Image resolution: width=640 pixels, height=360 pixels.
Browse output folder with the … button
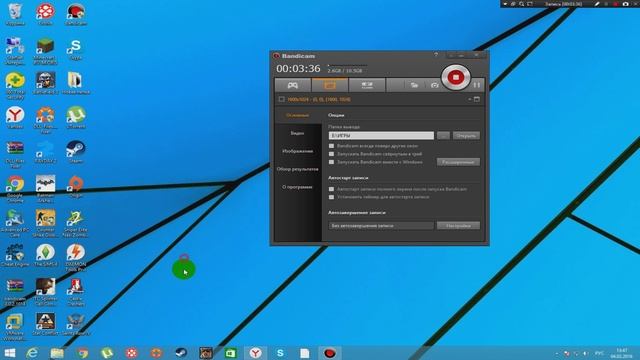click(443, 136)
